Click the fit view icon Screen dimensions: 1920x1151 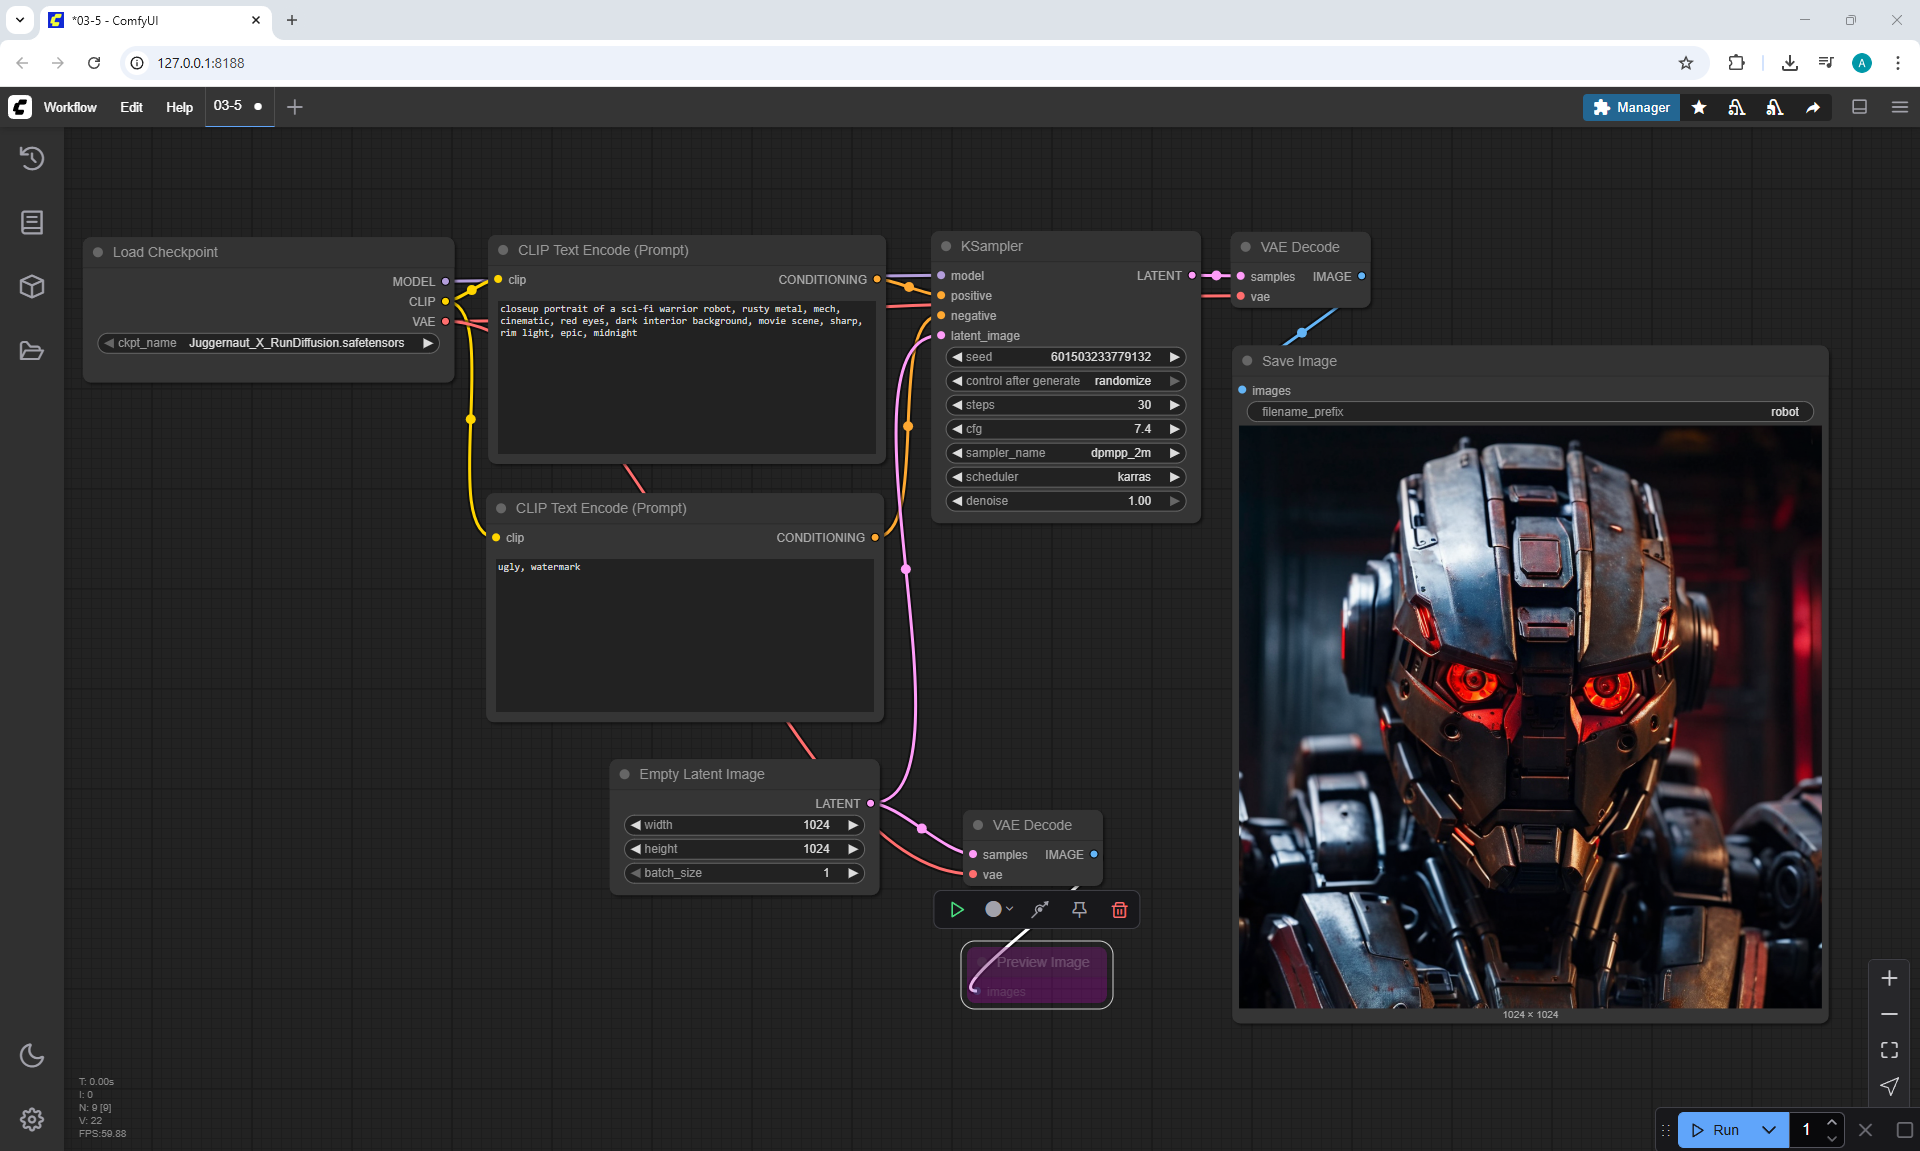click(x=1889, y=1050)
